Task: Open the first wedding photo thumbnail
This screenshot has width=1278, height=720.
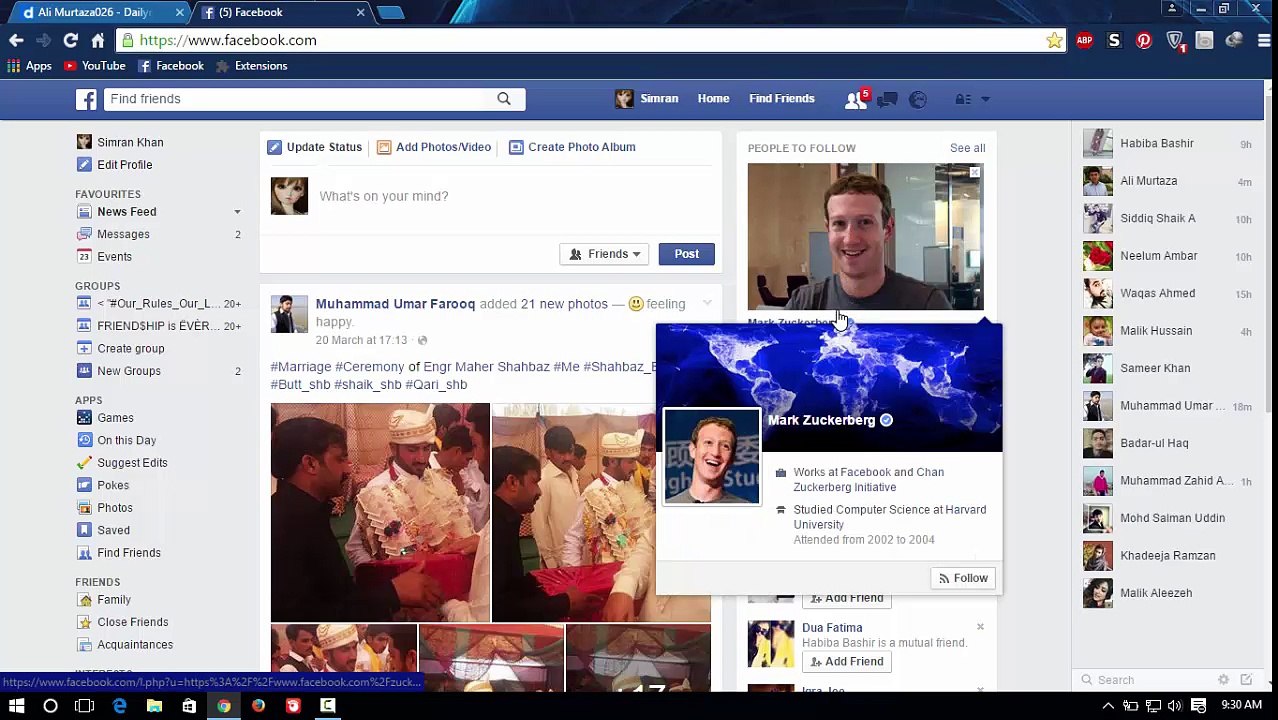Action: pos(380,512)
